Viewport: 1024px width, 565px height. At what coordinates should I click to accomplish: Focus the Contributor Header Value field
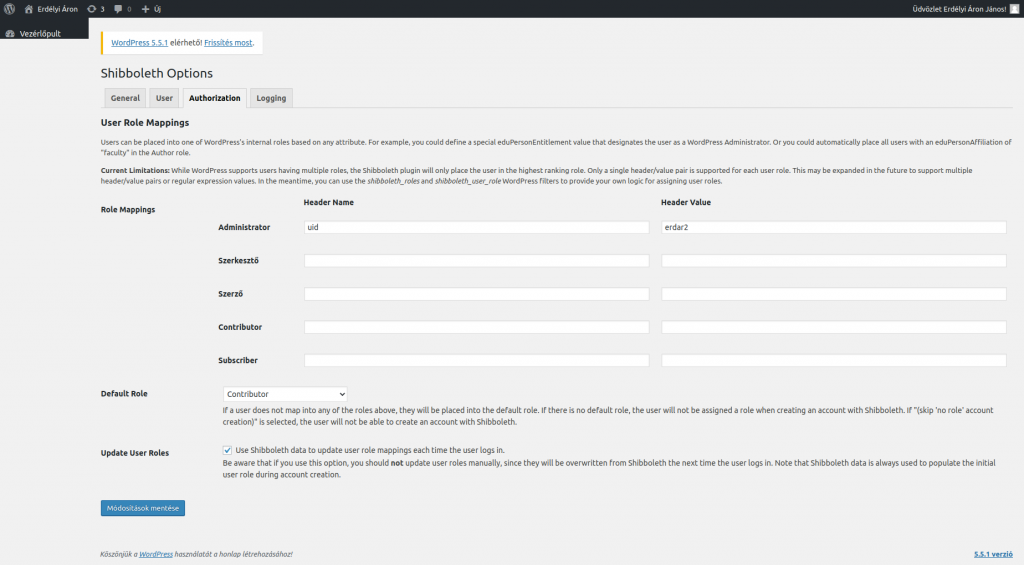834,327
